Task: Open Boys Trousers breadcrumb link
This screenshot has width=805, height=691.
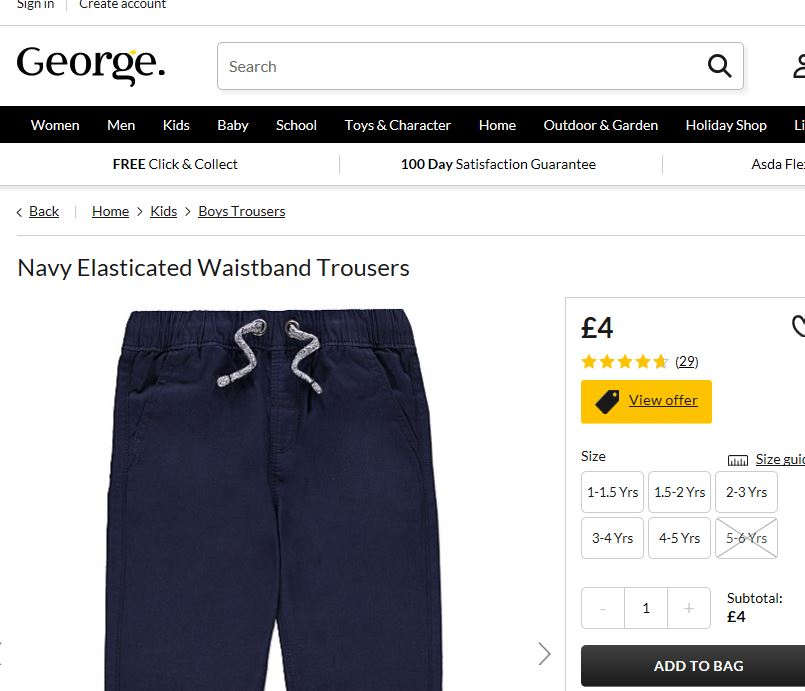Action: pos(242,212)
